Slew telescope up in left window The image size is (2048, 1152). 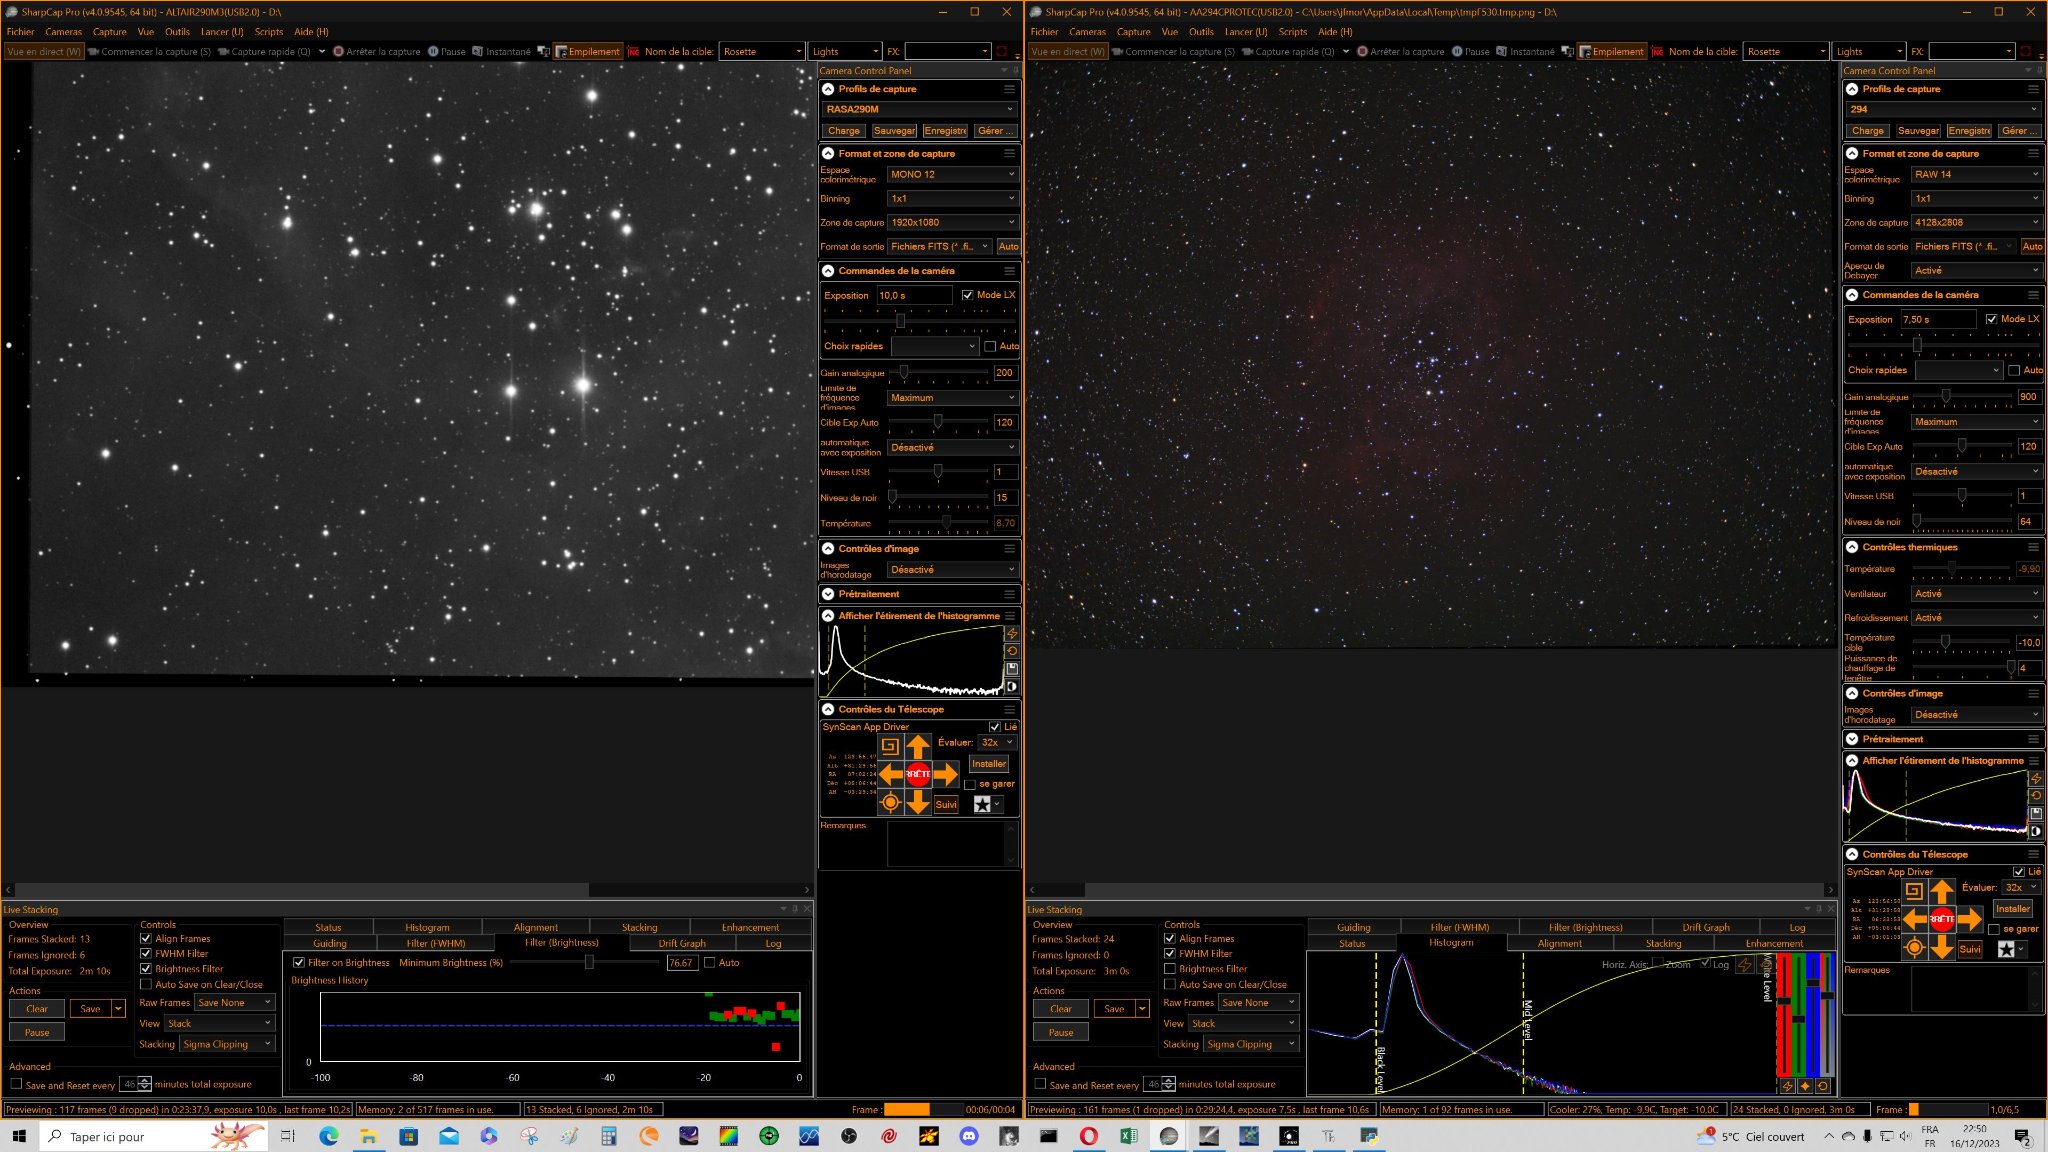click(918, 747)
